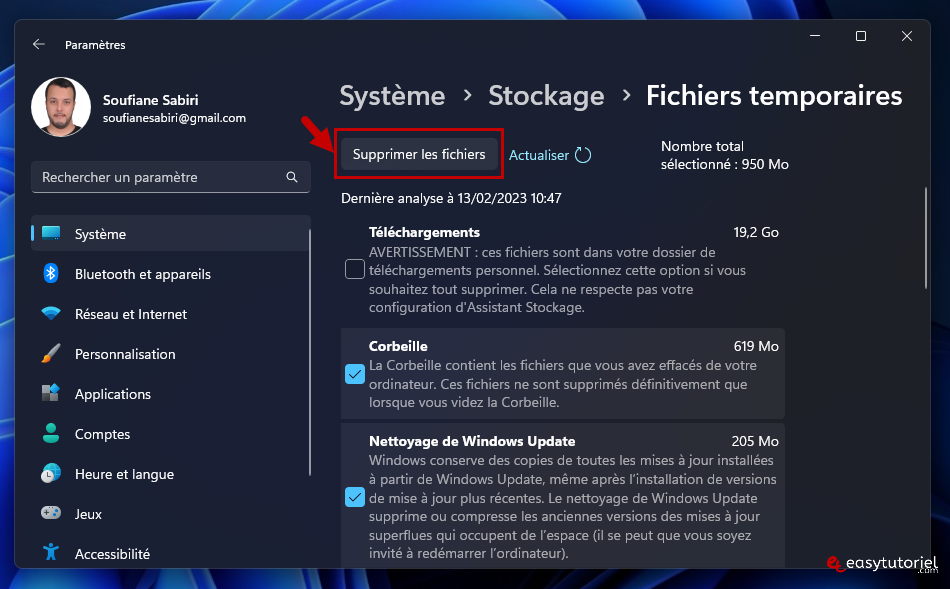The height and width of the screenshot is (589, 950).
Task: Click the Actualiser refresh circle icon
Action: point(583,155)
